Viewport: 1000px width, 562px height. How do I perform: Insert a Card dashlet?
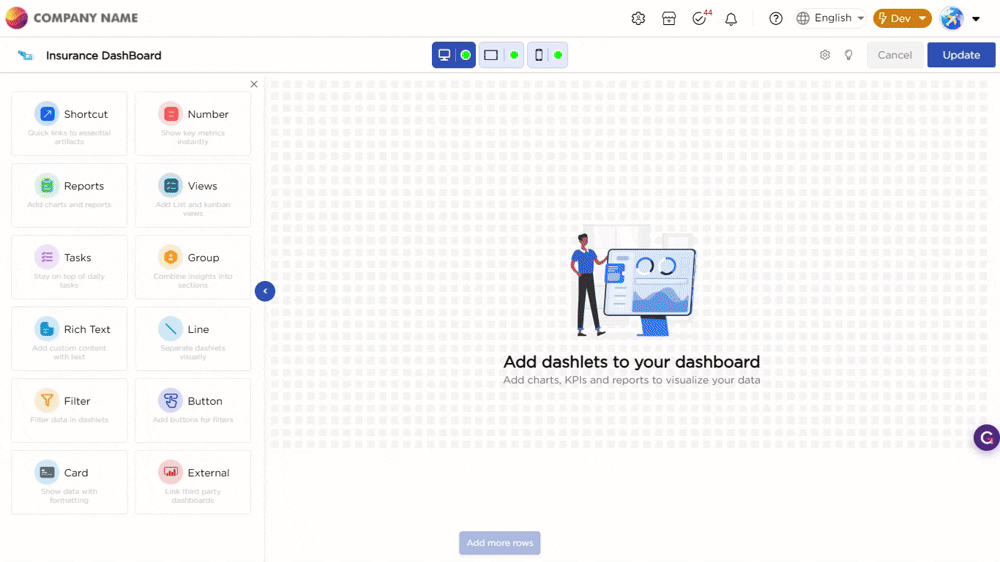point(69,482)
